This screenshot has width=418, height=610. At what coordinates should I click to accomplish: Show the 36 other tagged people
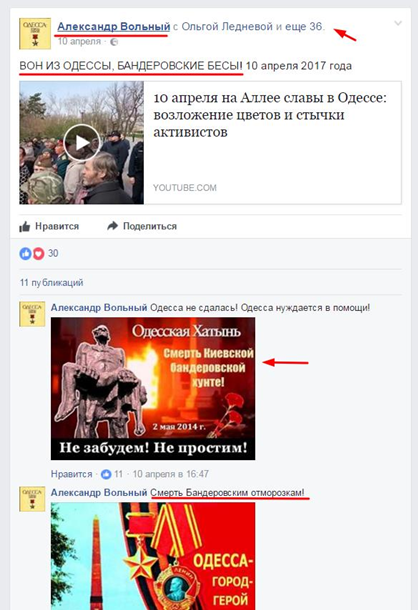pyautogui.click(x=304, y=27)
